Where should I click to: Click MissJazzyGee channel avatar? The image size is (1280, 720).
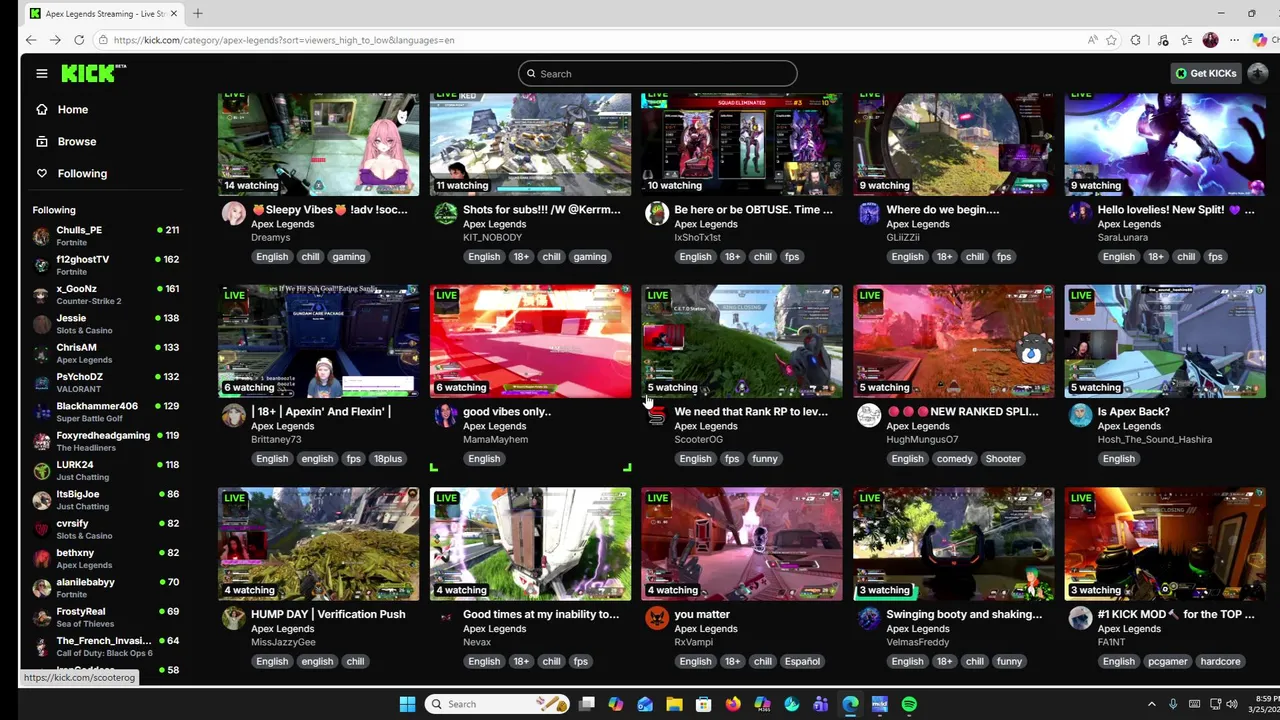tap(233, 618)
